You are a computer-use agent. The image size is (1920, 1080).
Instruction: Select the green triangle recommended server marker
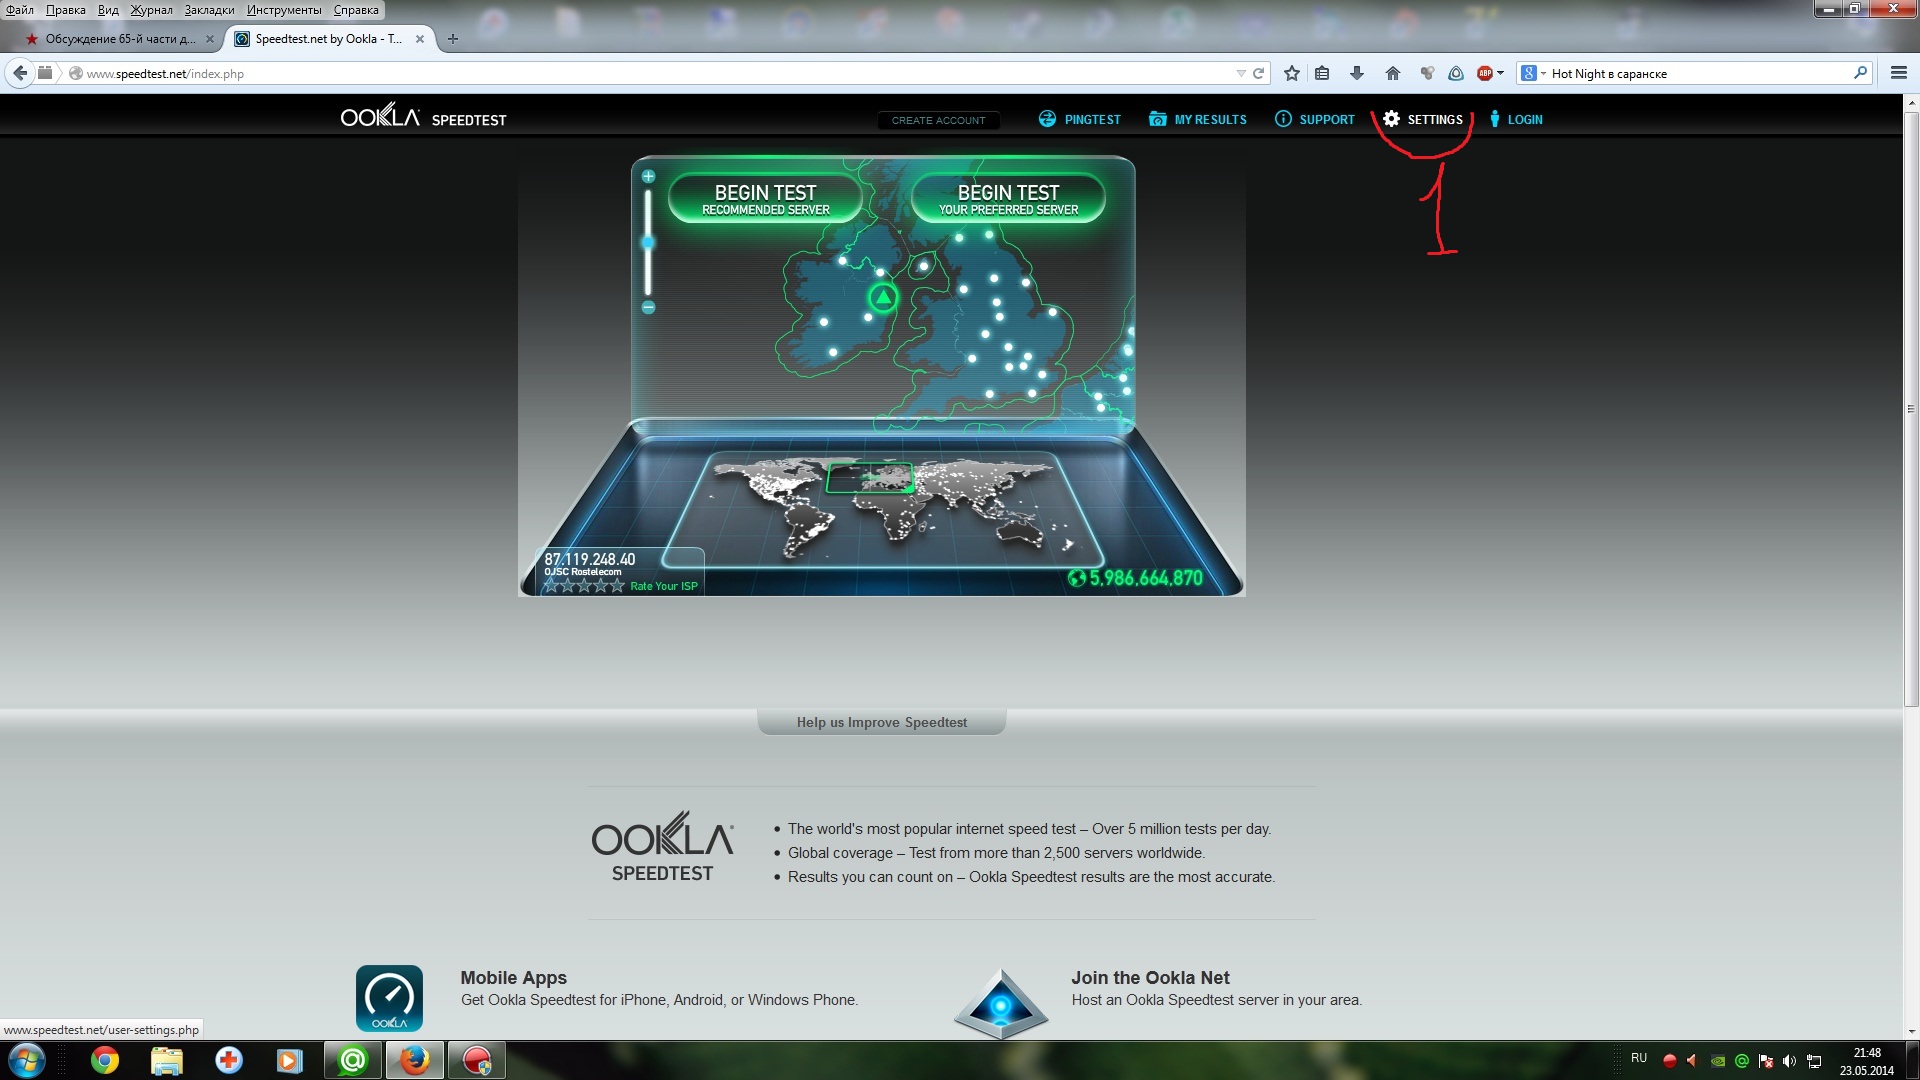883,297
